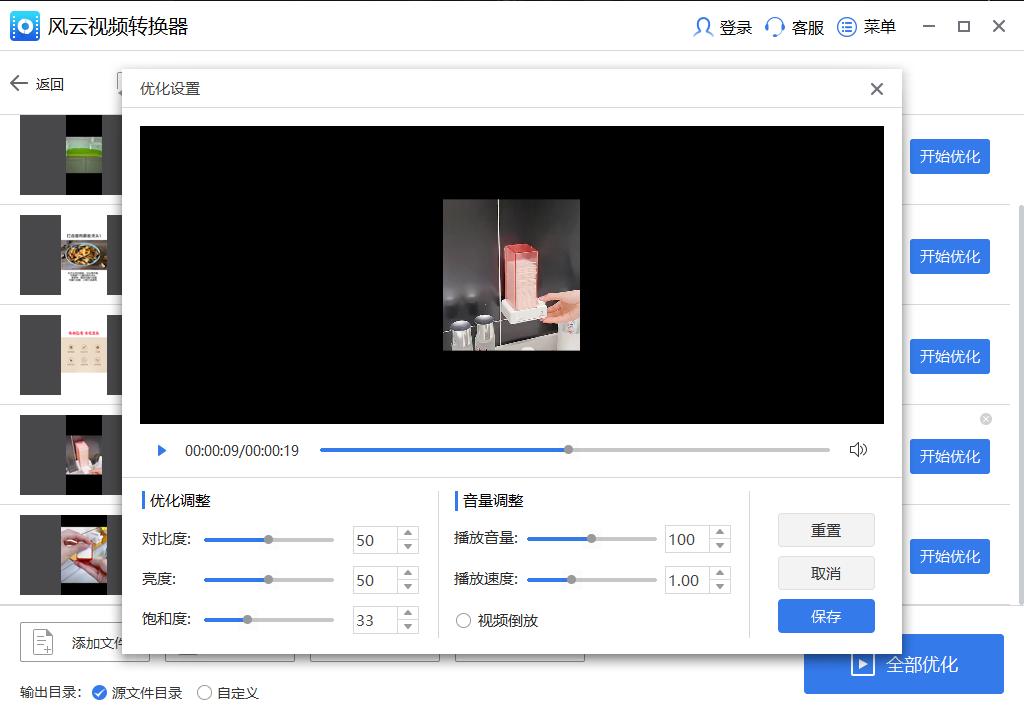Save settings with the 保存 button
This screenshot has height=721, width=1024.
click(x=825, y=616)
